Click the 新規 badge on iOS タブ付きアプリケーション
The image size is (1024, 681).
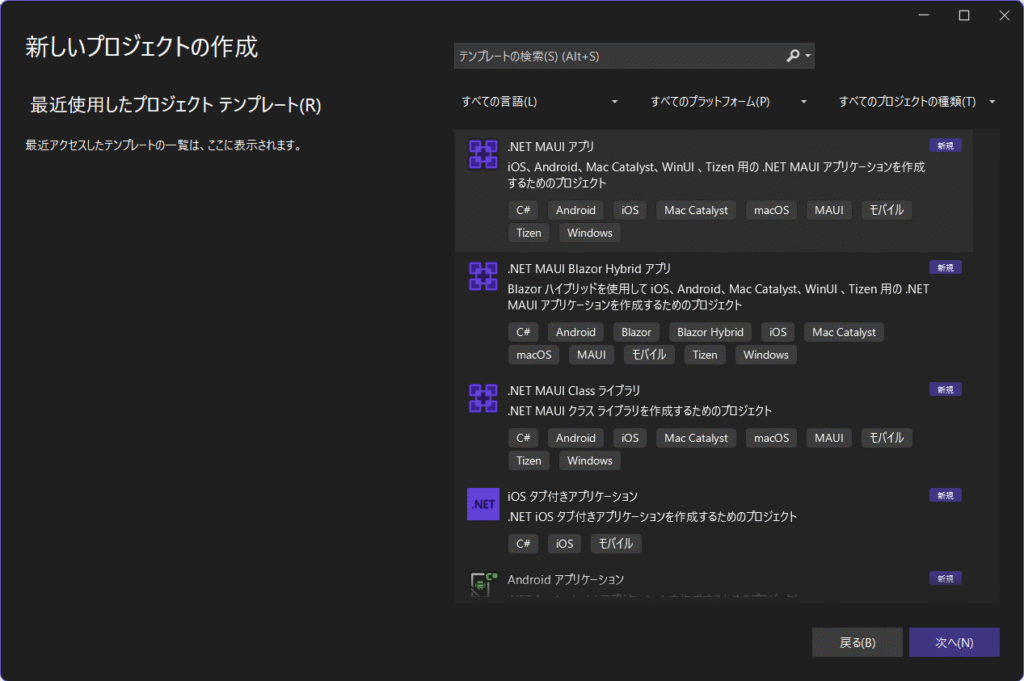click(945, 496)
